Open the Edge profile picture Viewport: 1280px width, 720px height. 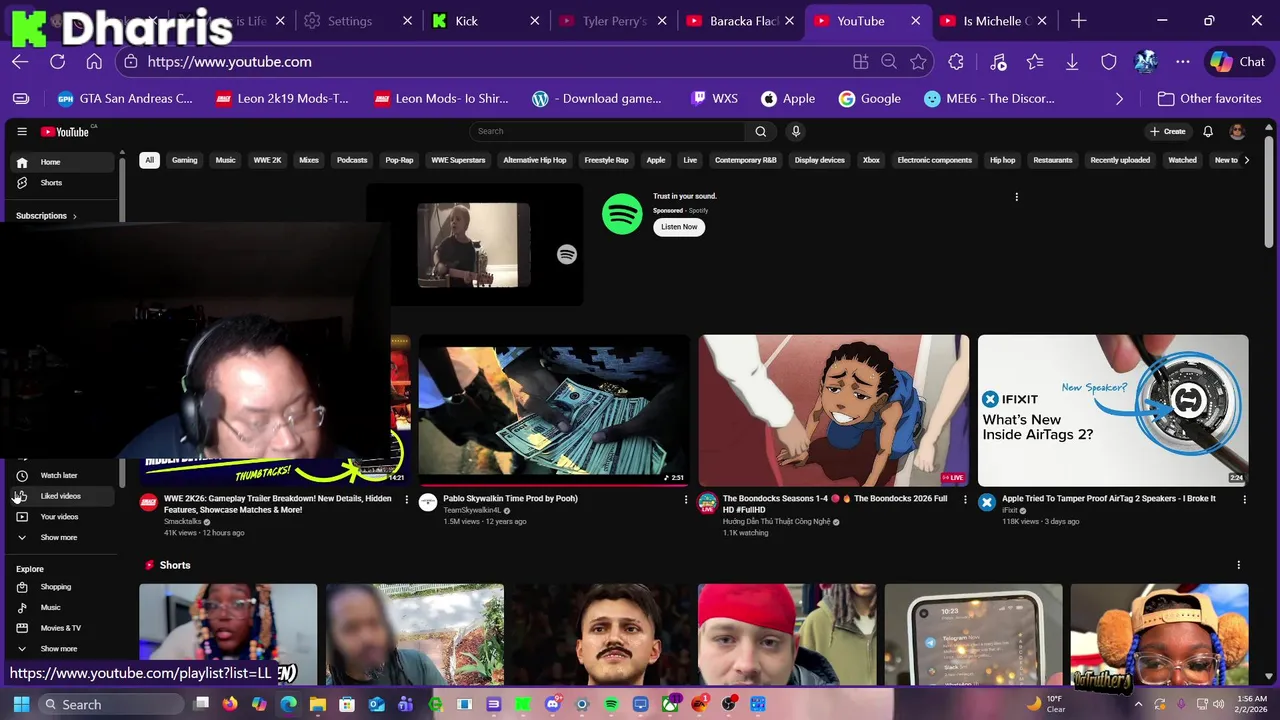pyautogui.click(x=1146, y=61)
